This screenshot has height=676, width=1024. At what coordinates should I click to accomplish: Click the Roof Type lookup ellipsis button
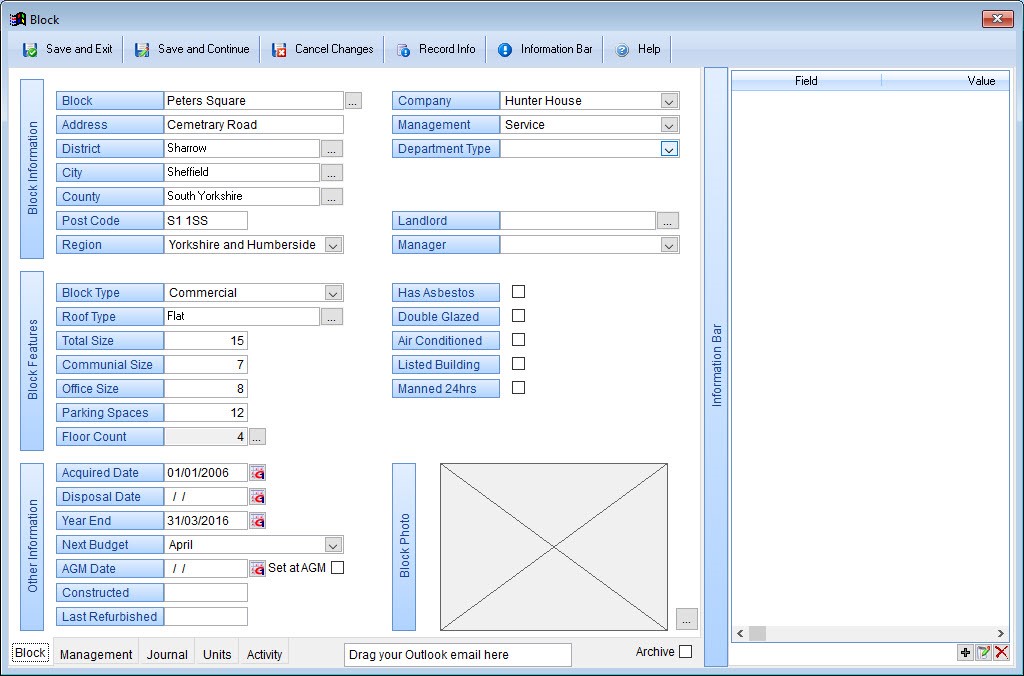[x=332, y=317]
